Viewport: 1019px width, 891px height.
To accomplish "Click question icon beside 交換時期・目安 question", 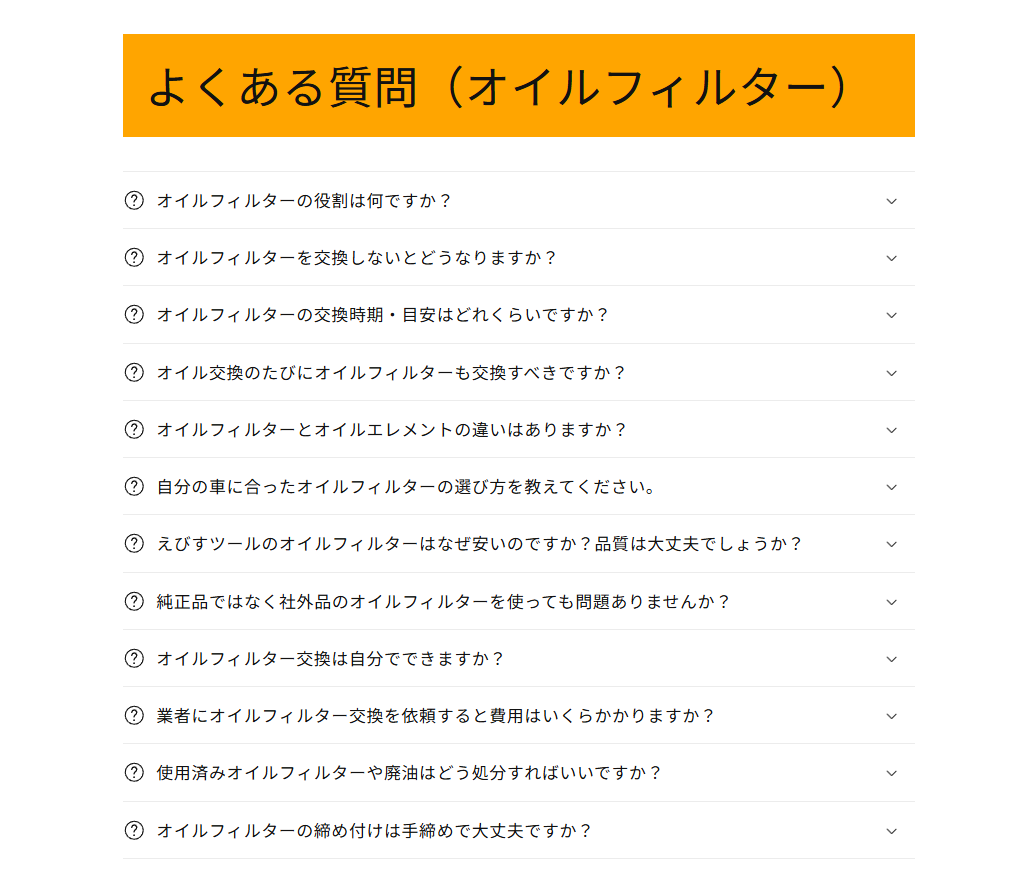I will click(134, 314).
